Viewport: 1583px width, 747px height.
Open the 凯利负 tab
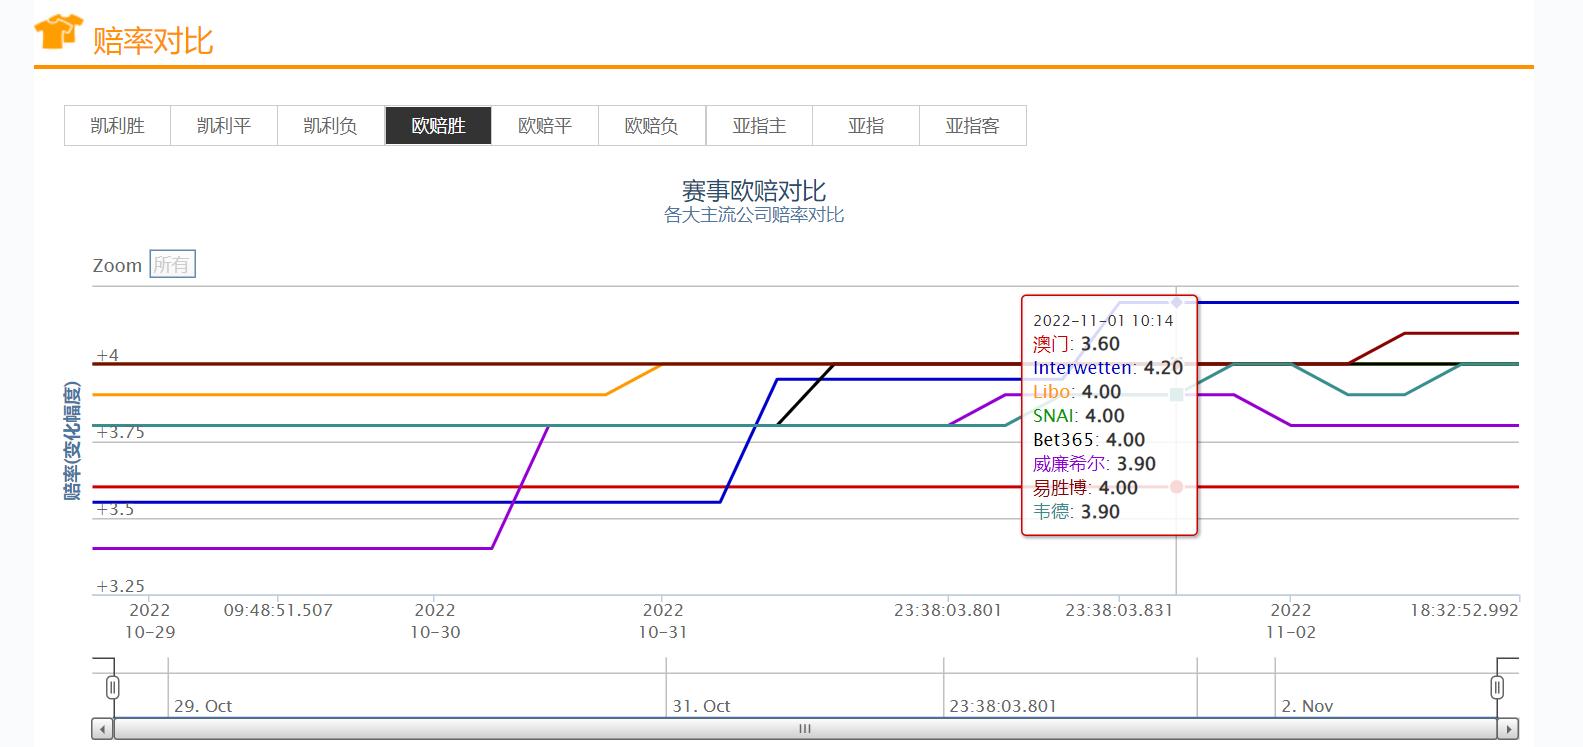tap(331, 126)
